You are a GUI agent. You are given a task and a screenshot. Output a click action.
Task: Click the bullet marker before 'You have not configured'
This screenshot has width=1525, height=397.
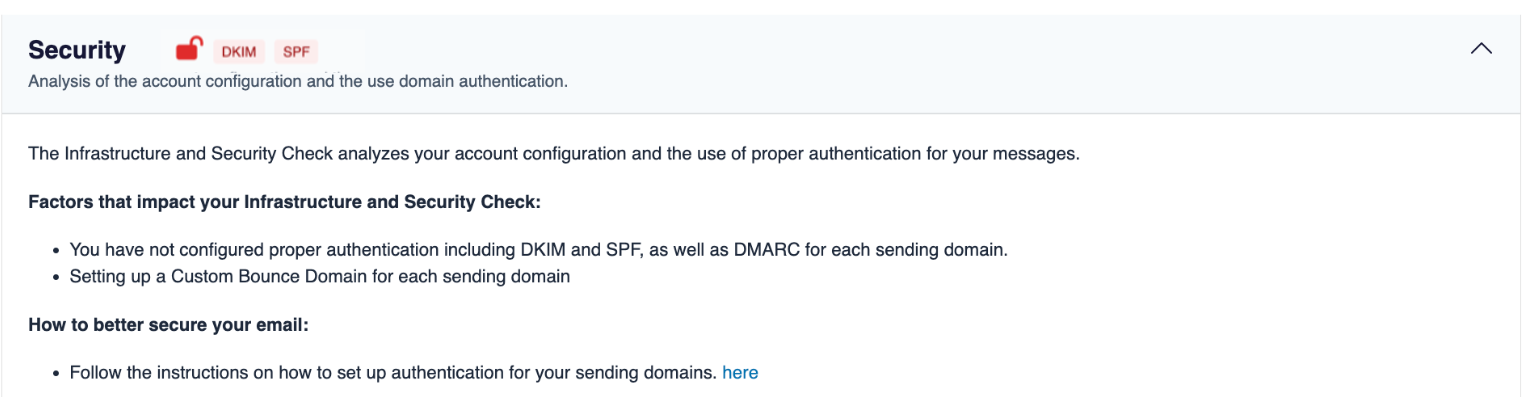(x=58, y=251)
